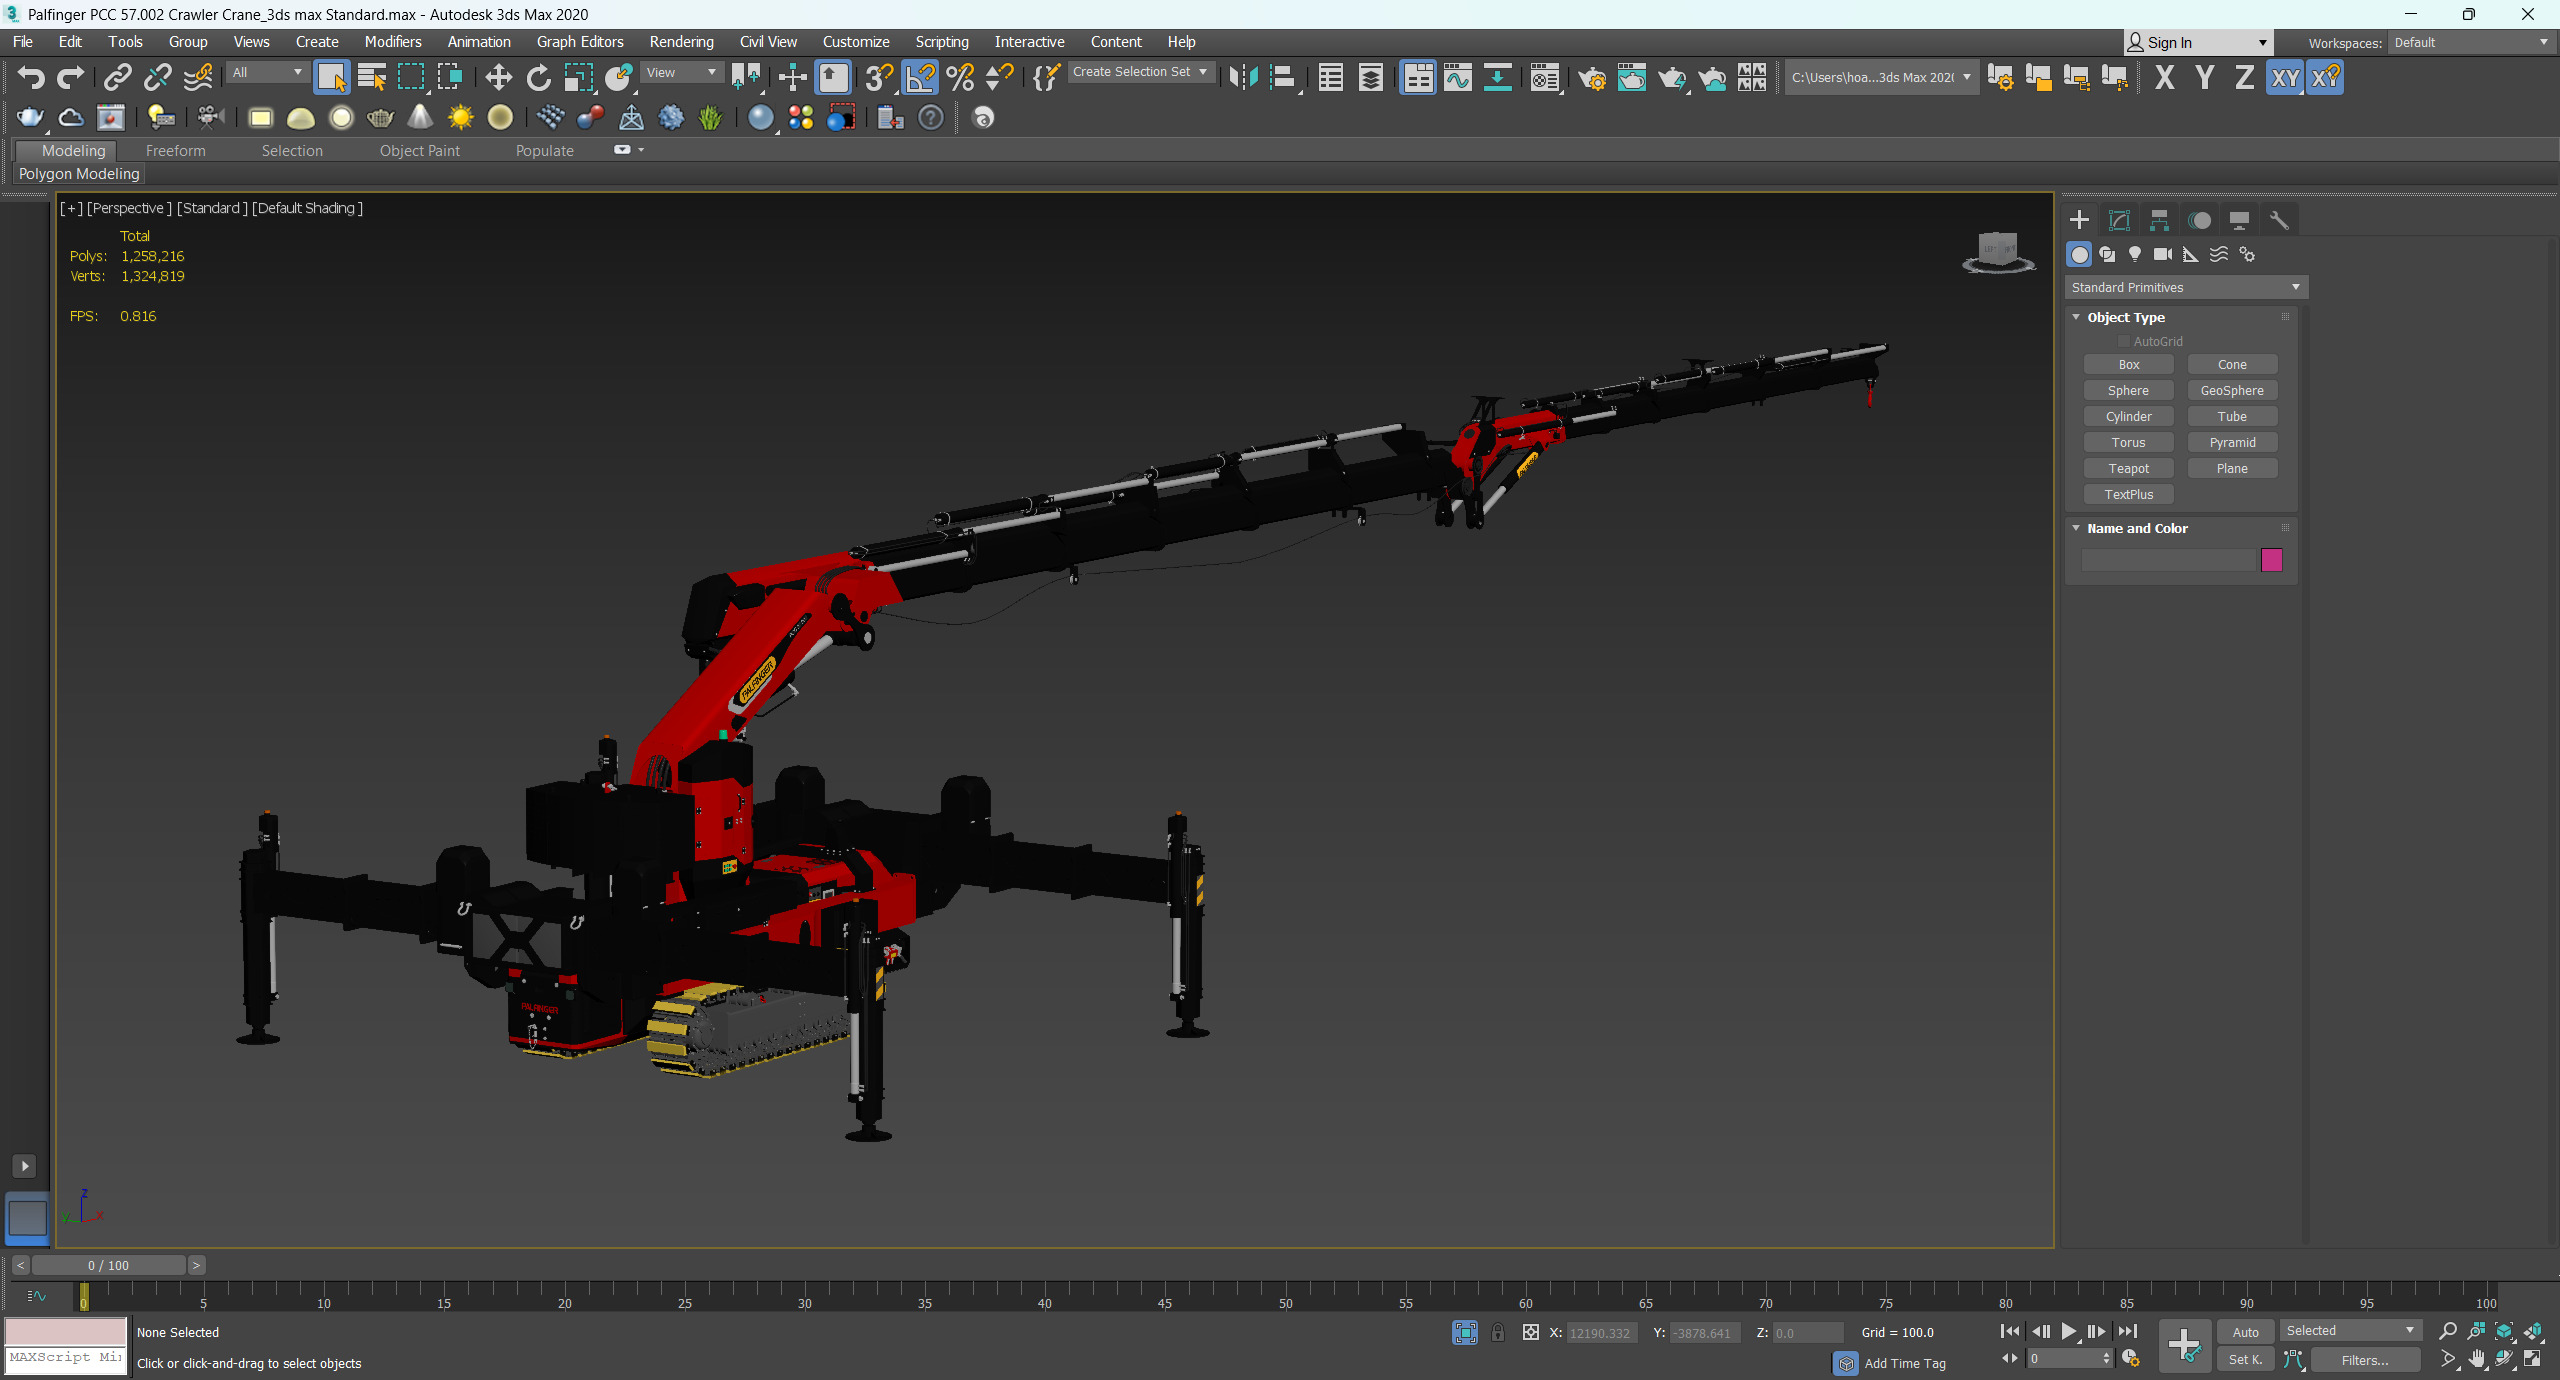
Task: Select Helpers category icon
Action: pyautogui.click(x=2191, y=254)
